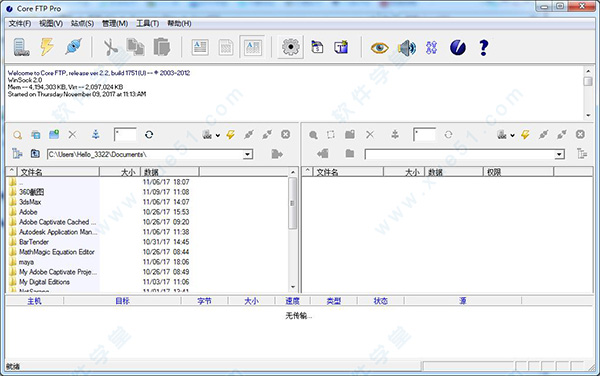Expand the remote path dropdown arrow

(560, 155)
